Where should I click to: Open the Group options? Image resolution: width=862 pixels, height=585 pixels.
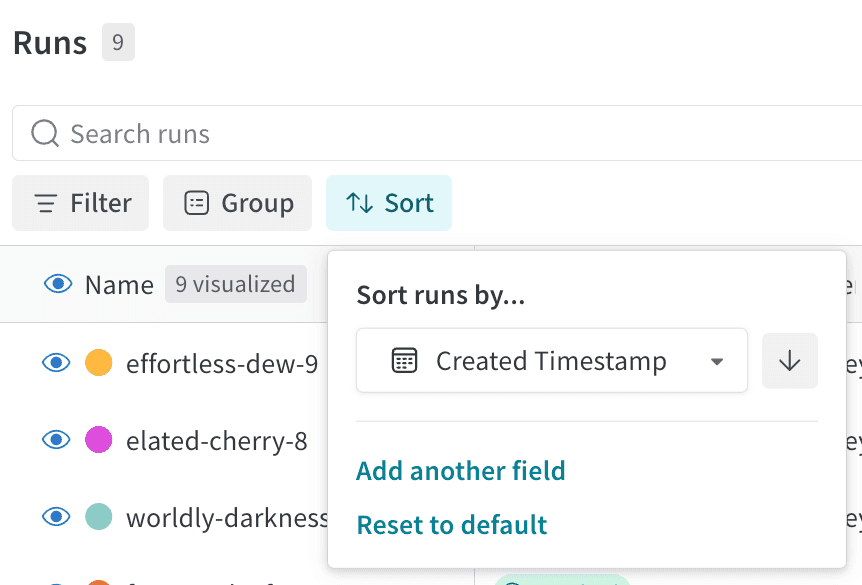point(237,202)
